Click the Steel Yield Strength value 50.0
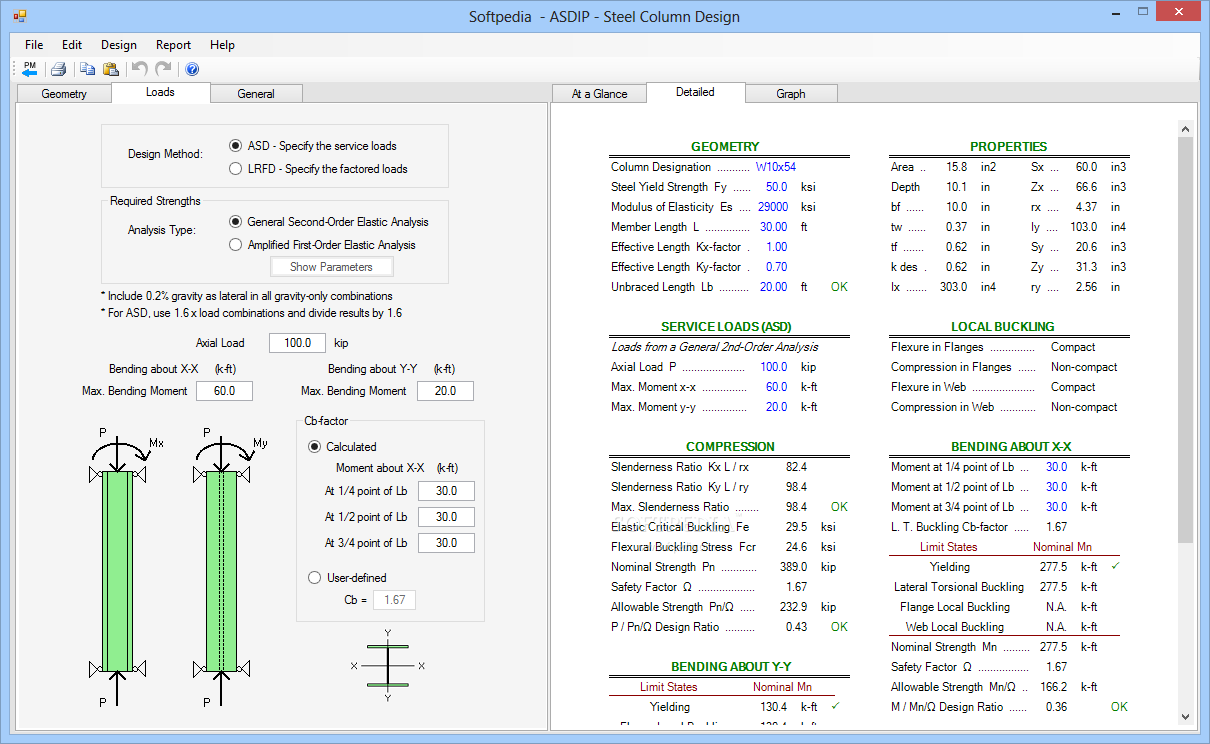 pos(776,187)
